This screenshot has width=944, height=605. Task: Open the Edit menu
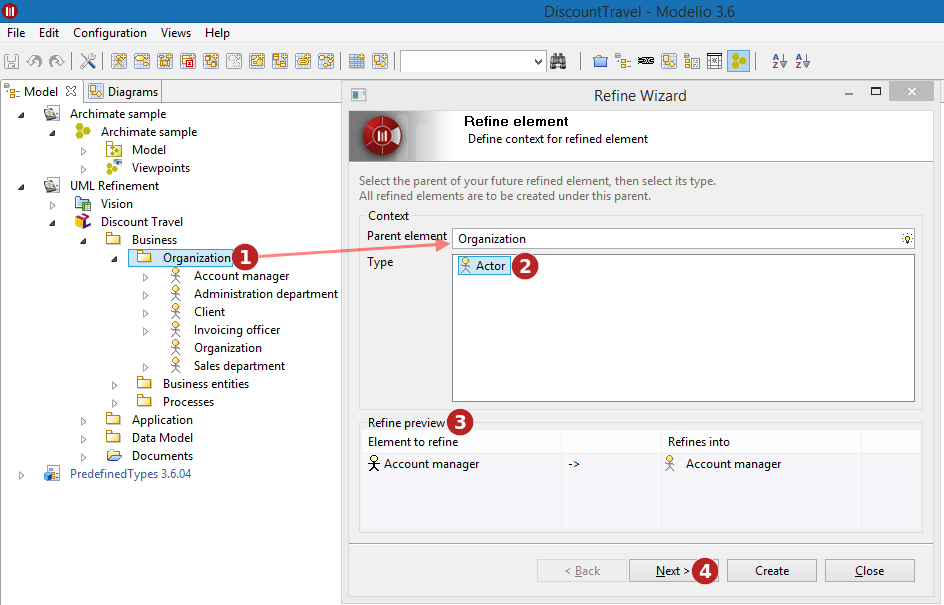pyautogui.click(x=49, y=33)
